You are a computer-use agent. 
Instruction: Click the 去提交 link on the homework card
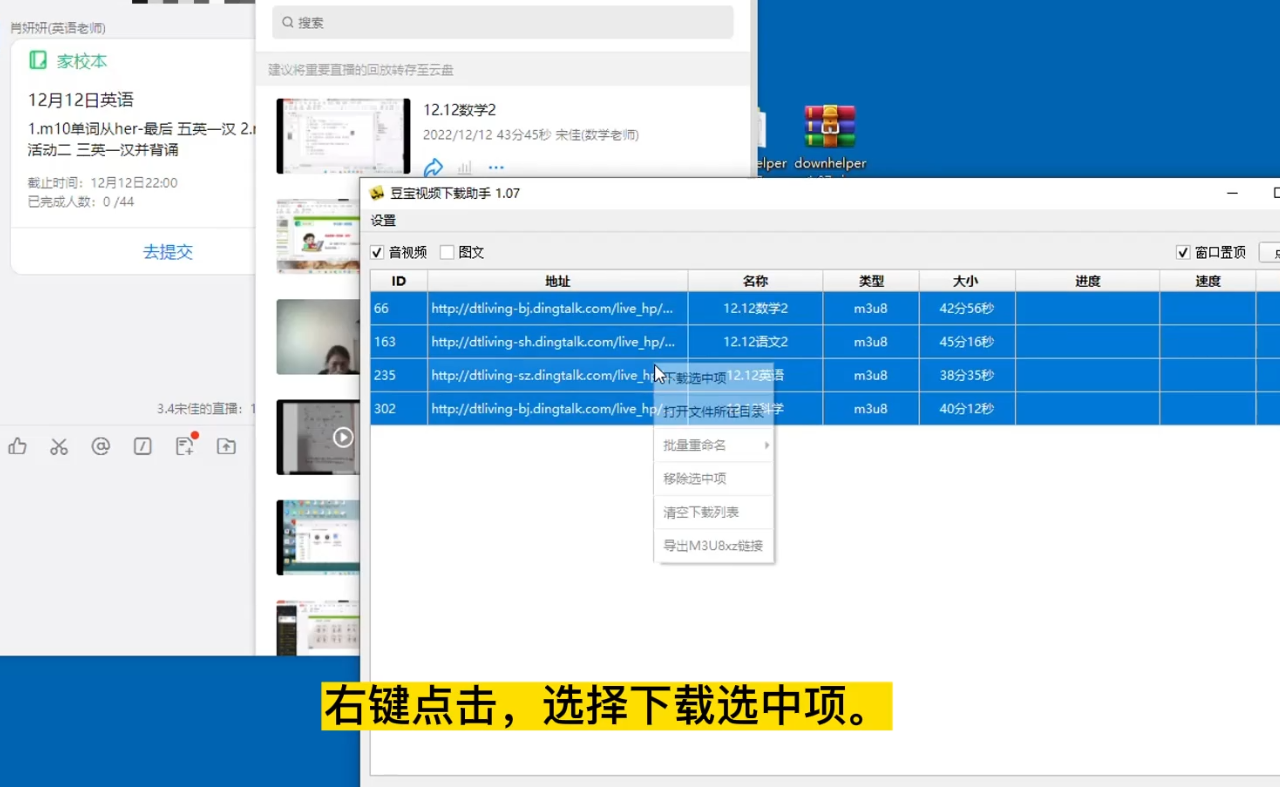coord(167,252)
